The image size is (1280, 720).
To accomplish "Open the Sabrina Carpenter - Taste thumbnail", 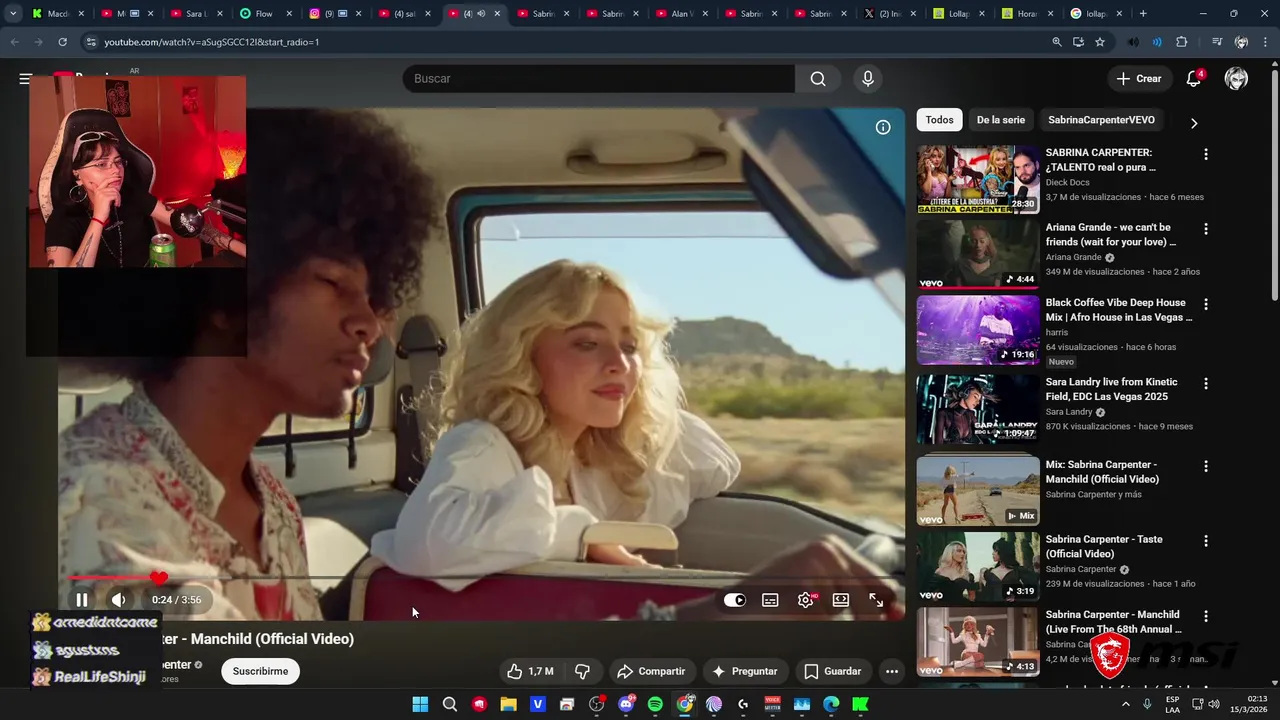I will 978,566.
